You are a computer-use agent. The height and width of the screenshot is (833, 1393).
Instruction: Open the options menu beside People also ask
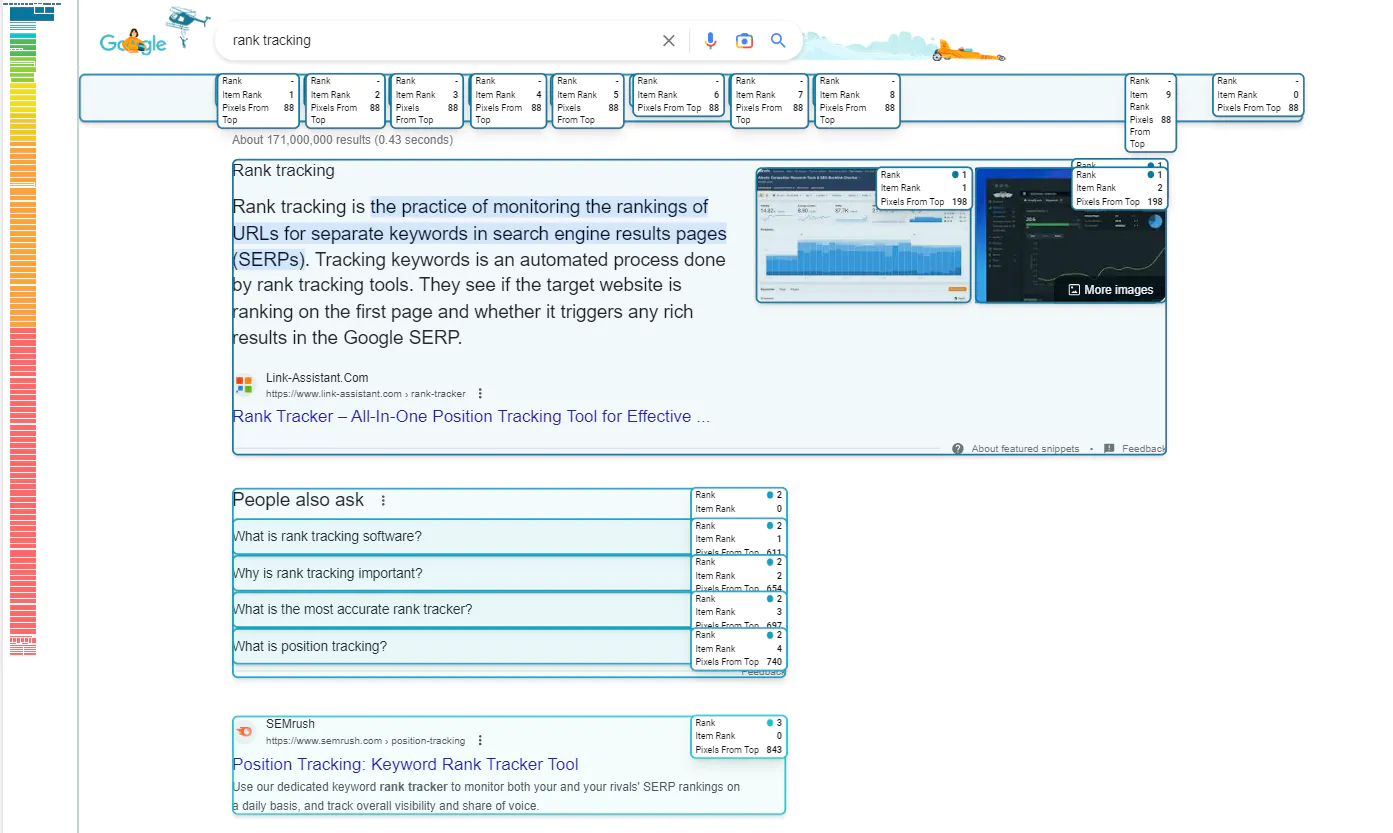382,500
